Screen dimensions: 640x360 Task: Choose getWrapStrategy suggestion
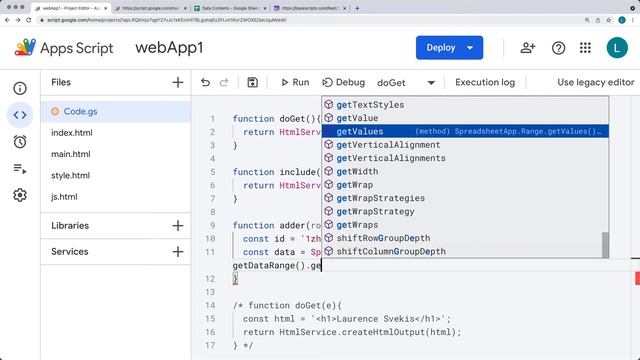tap(465, 211)
